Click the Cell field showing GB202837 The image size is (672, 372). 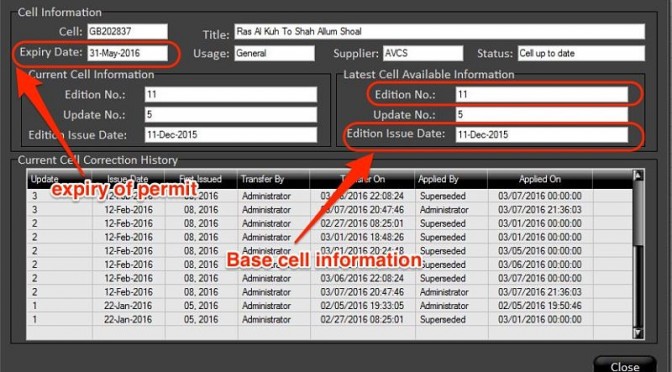pyautogui.click(x=127, y=31)
